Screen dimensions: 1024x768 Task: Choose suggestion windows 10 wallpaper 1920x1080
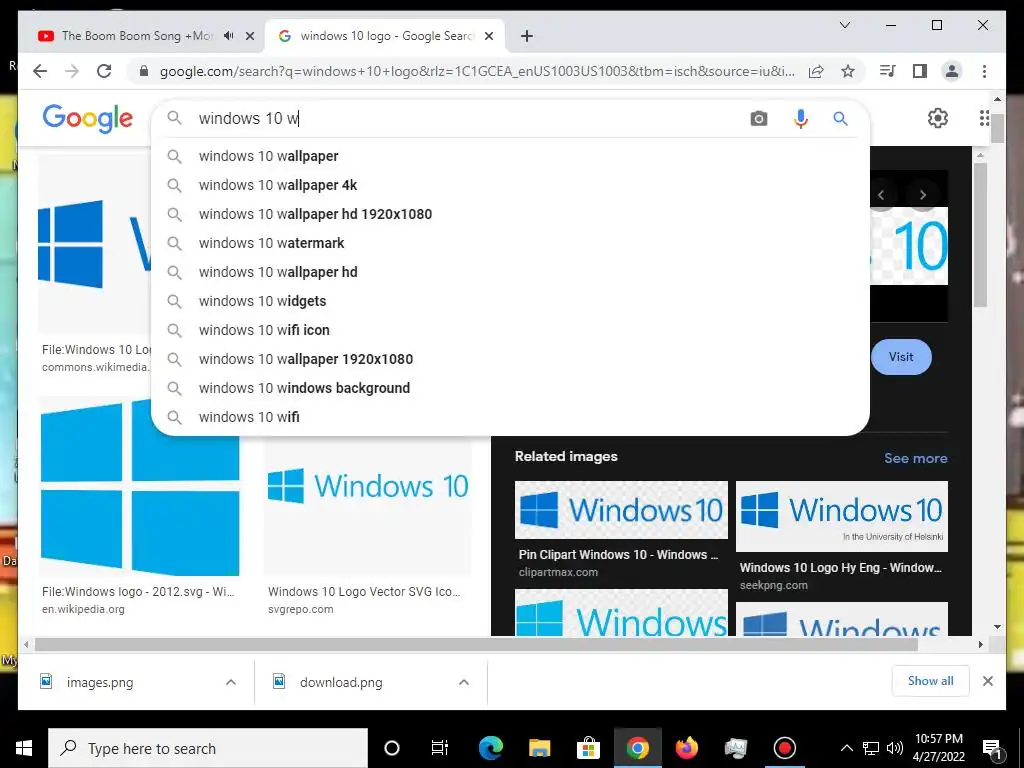click(x=509, y=359)
